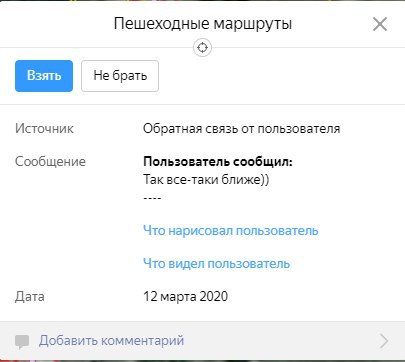Click the Обратная связь от пользователя text
The image size is (405, 362).
point(242,129)
